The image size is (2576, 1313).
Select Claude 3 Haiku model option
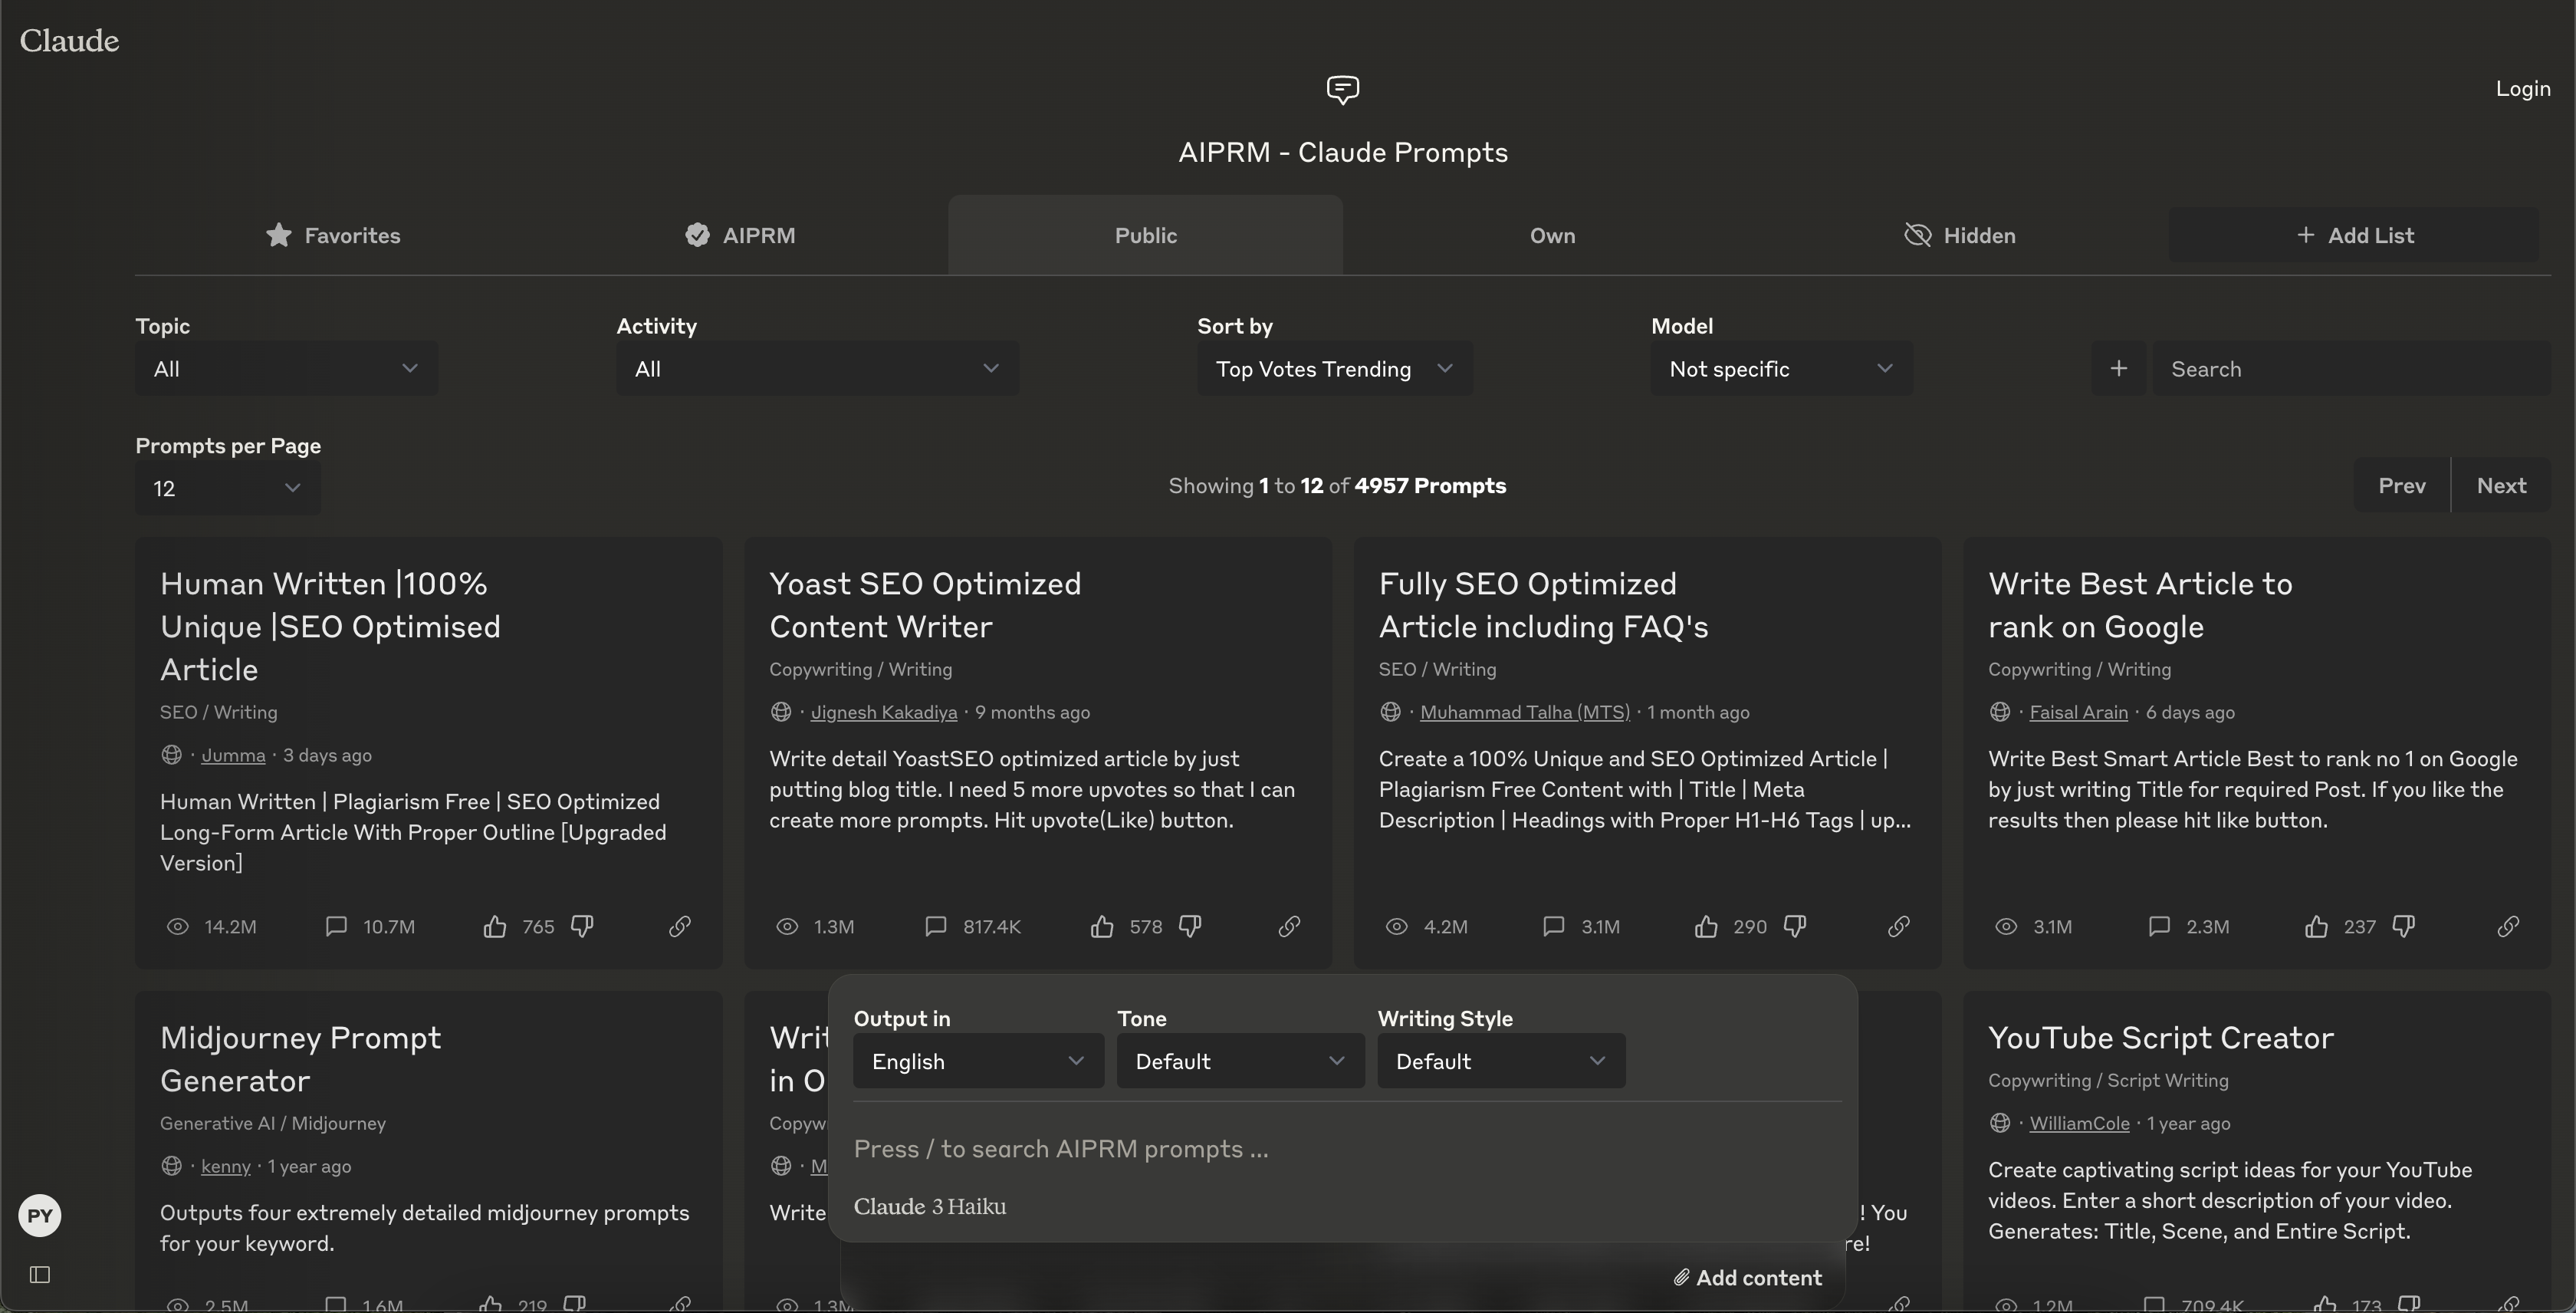[929, 1204]
